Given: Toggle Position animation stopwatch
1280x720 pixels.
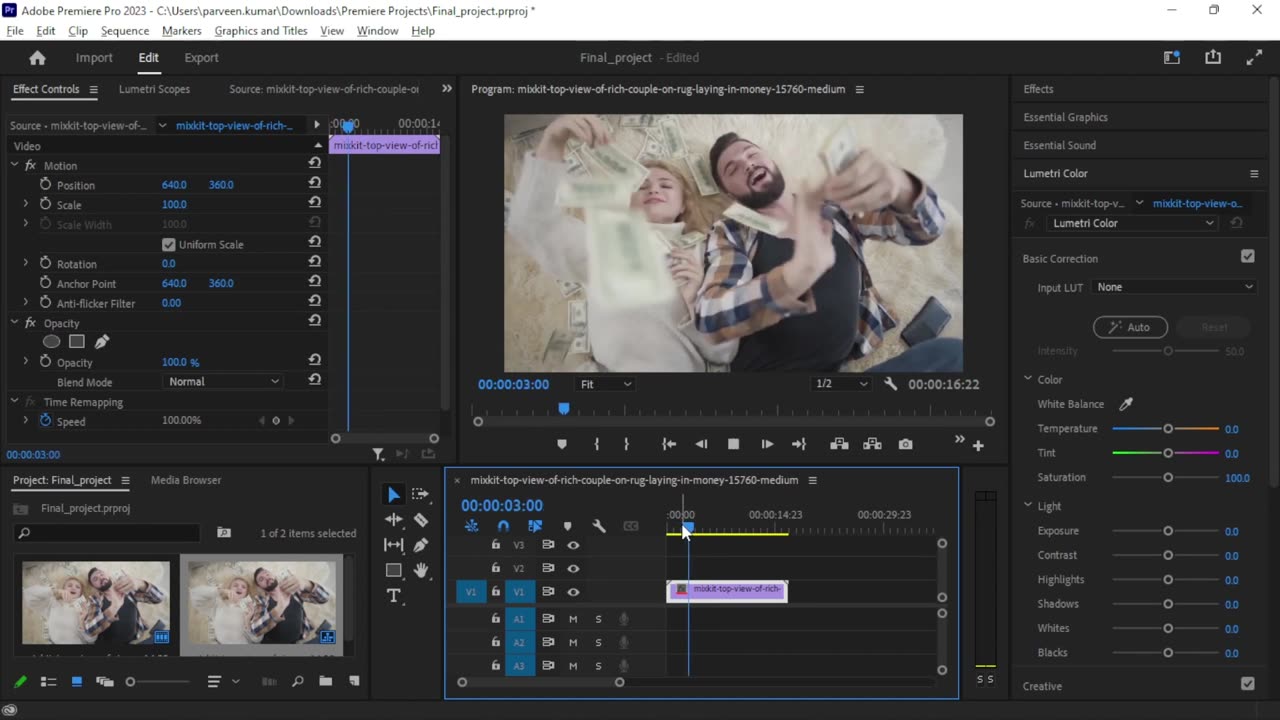Looking at the screenshot, I should (x=45, y=185).
